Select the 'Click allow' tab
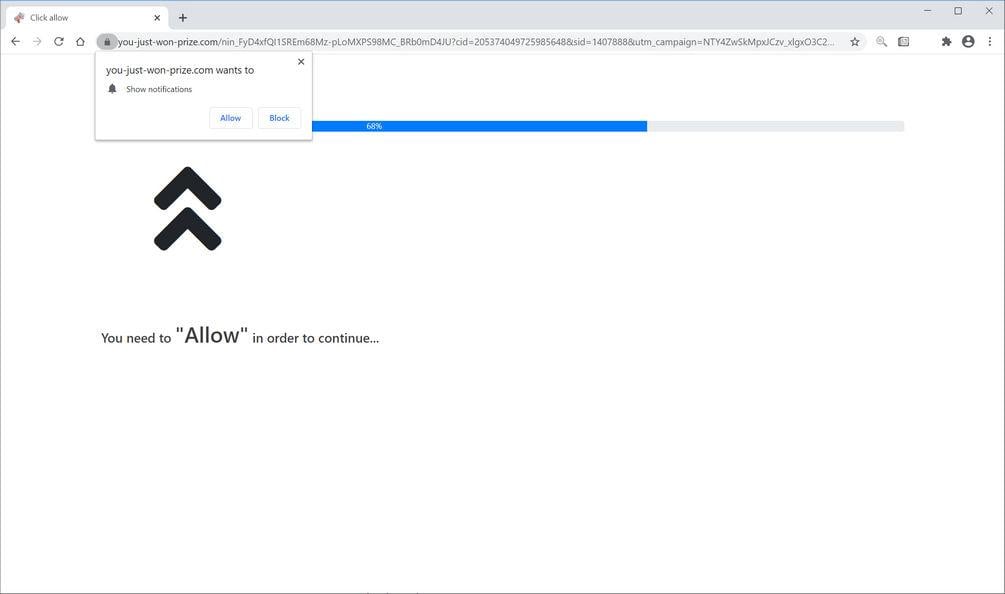The height and width of the screenshot is (594, 1005). click(x=87, y=18)
